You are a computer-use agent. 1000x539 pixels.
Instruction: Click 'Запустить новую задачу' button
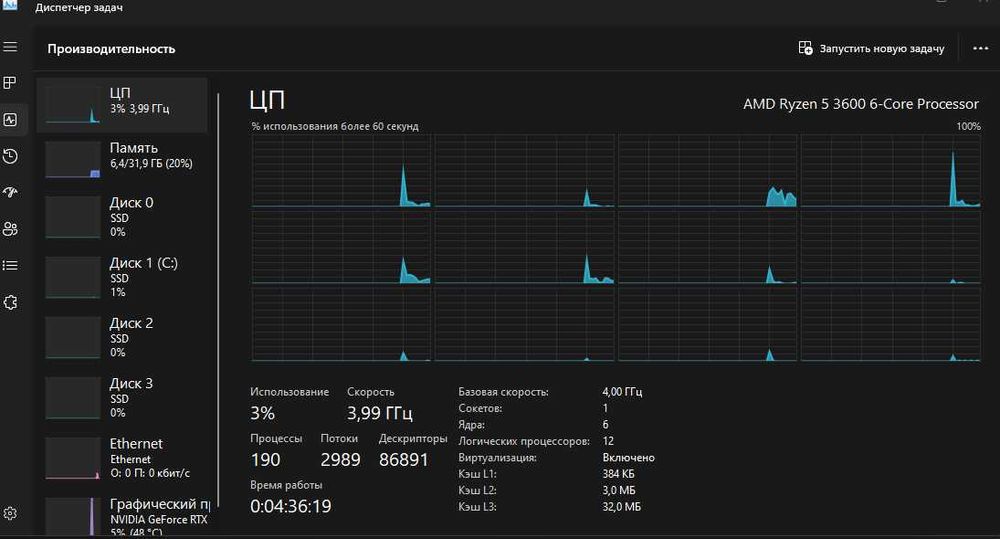coord(871,48)
